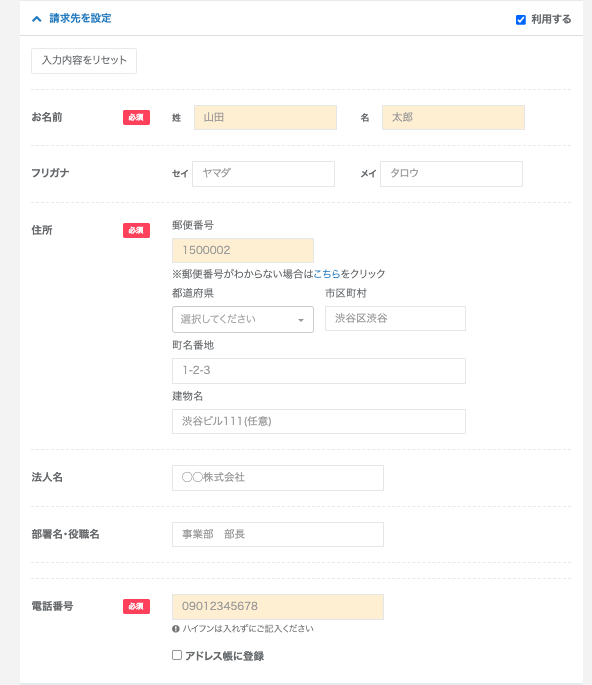Viewport: 592px width, 685px height.
Task: Click the 町名番地 street address field
Action: pyautogui.click(x=319, y=371)
